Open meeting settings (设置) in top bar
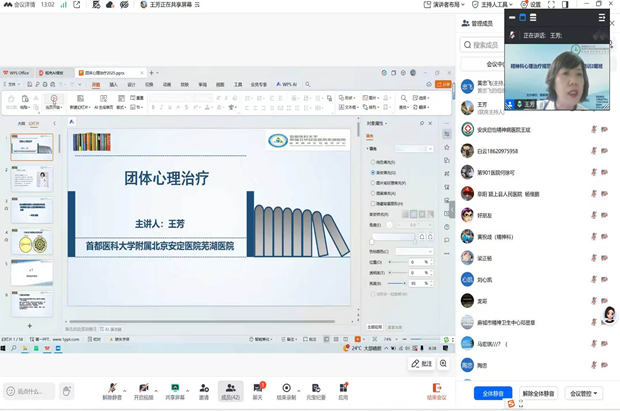Viewport: 620px width, 411px height. pyautogui.click(x=531, y=4)
